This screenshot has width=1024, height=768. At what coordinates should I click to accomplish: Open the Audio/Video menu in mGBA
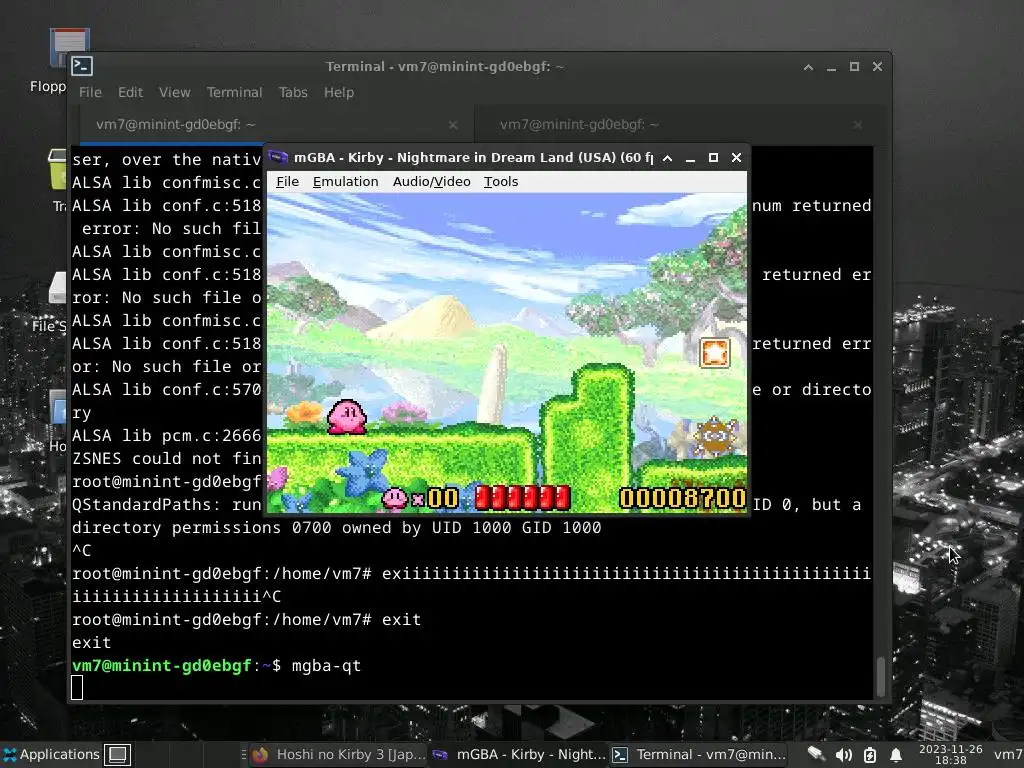point(432,182)
